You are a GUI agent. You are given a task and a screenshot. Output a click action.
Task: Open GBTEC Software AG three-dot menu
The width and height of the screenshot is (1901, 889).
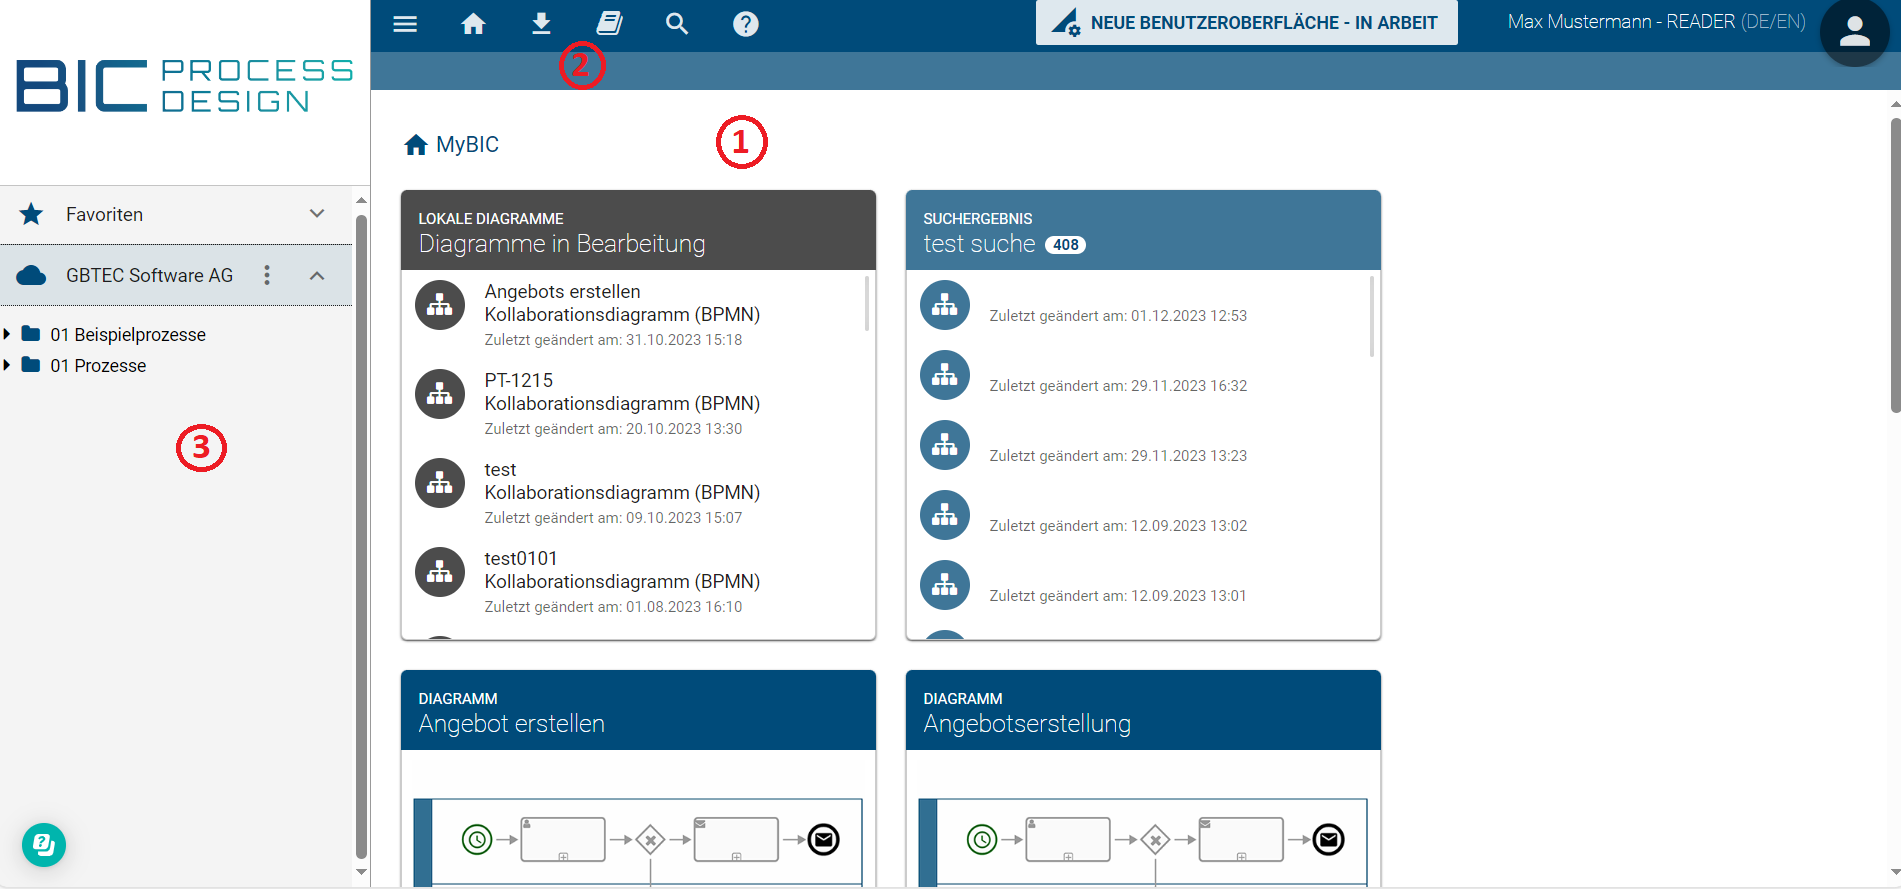[267, 275]
